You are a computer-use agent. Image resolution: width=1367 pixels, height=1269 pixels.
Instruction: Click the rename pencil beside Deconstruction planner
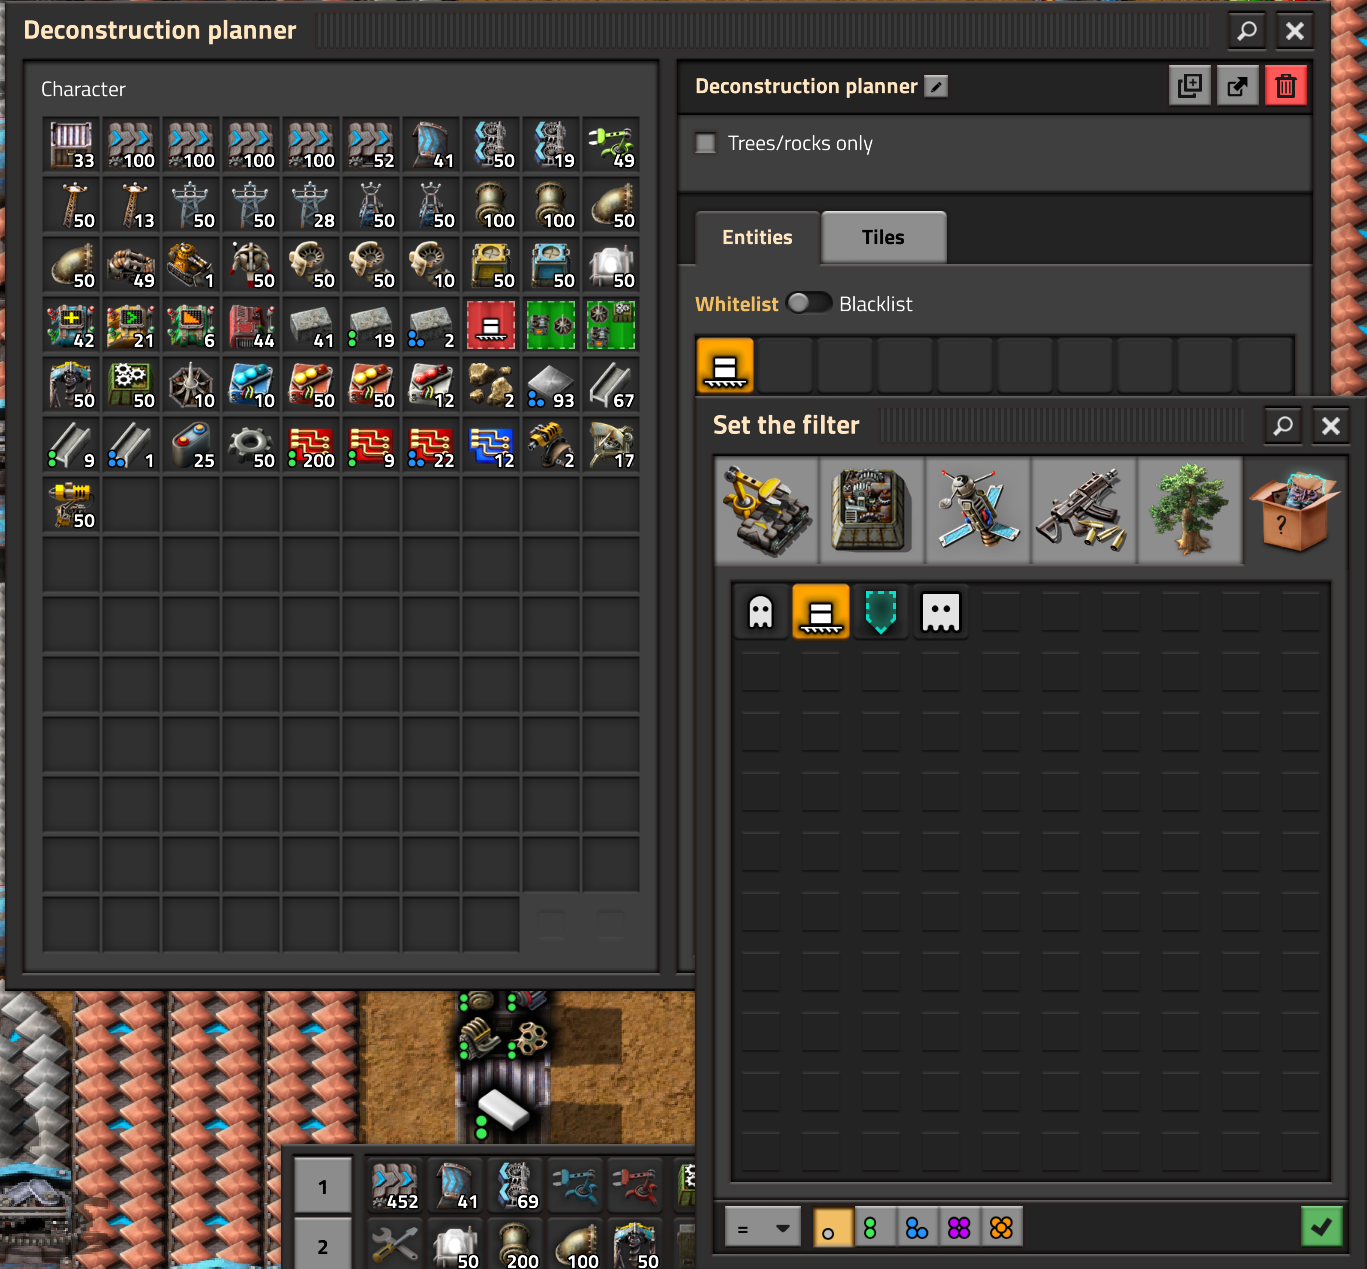point(936,87)
